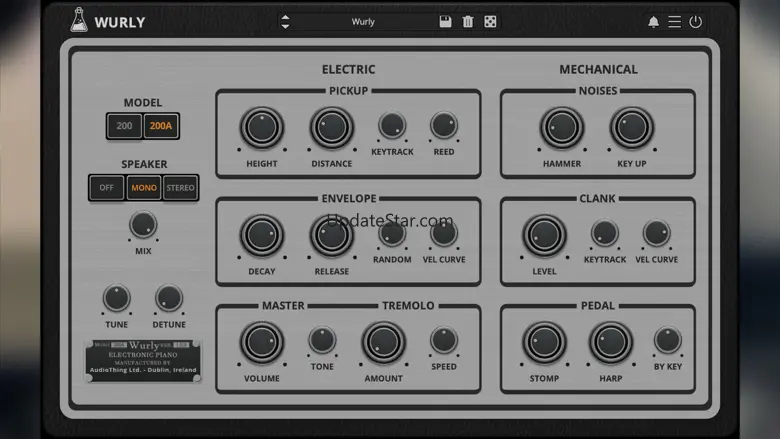The image size is (780, 439).
Task: Click the master VOLUME knob
Action: pyautogui.click(x=262, y=343)
